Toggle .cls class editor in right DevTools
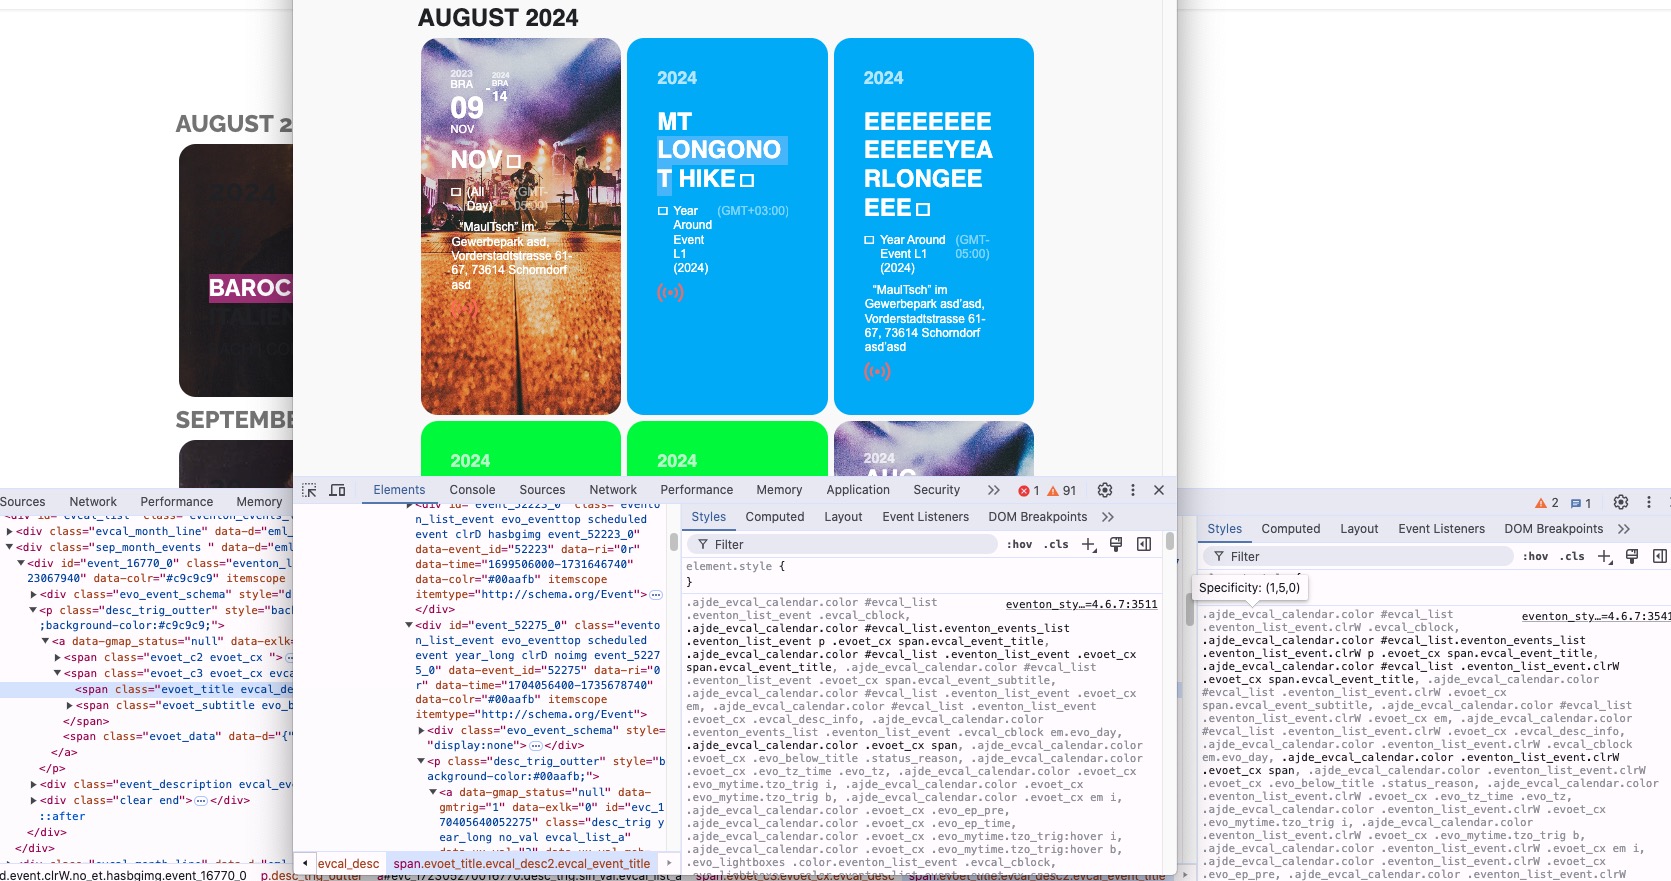 [x=1572, y=556]
